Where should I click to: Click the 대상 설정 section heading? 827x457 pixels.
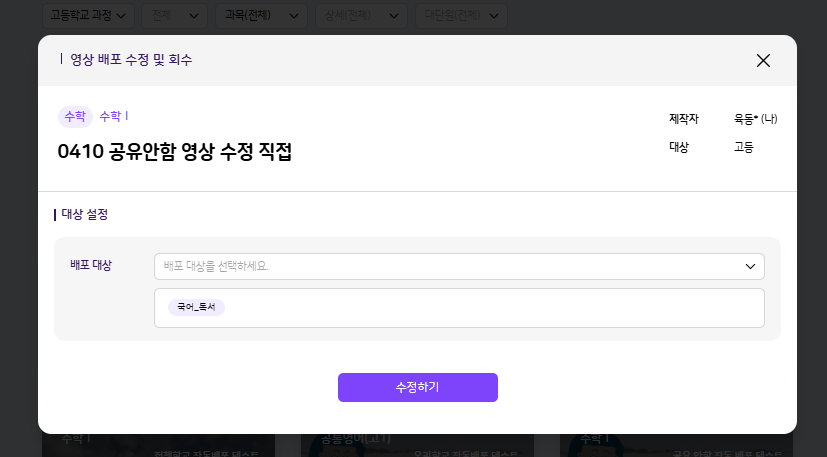click(x=84, y=214)
